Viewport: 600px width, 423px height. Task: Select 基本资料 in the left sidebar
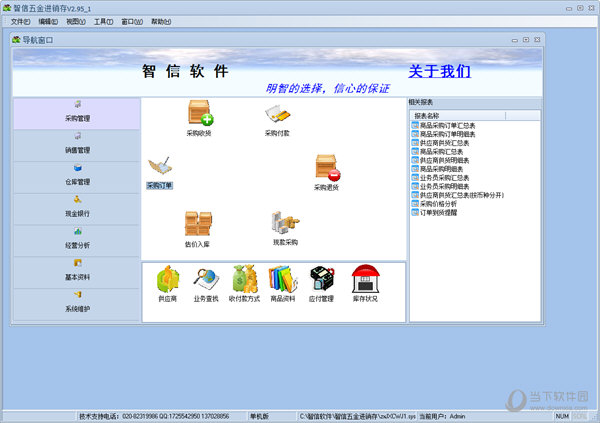pyautogui.click(x=77, y=273)
